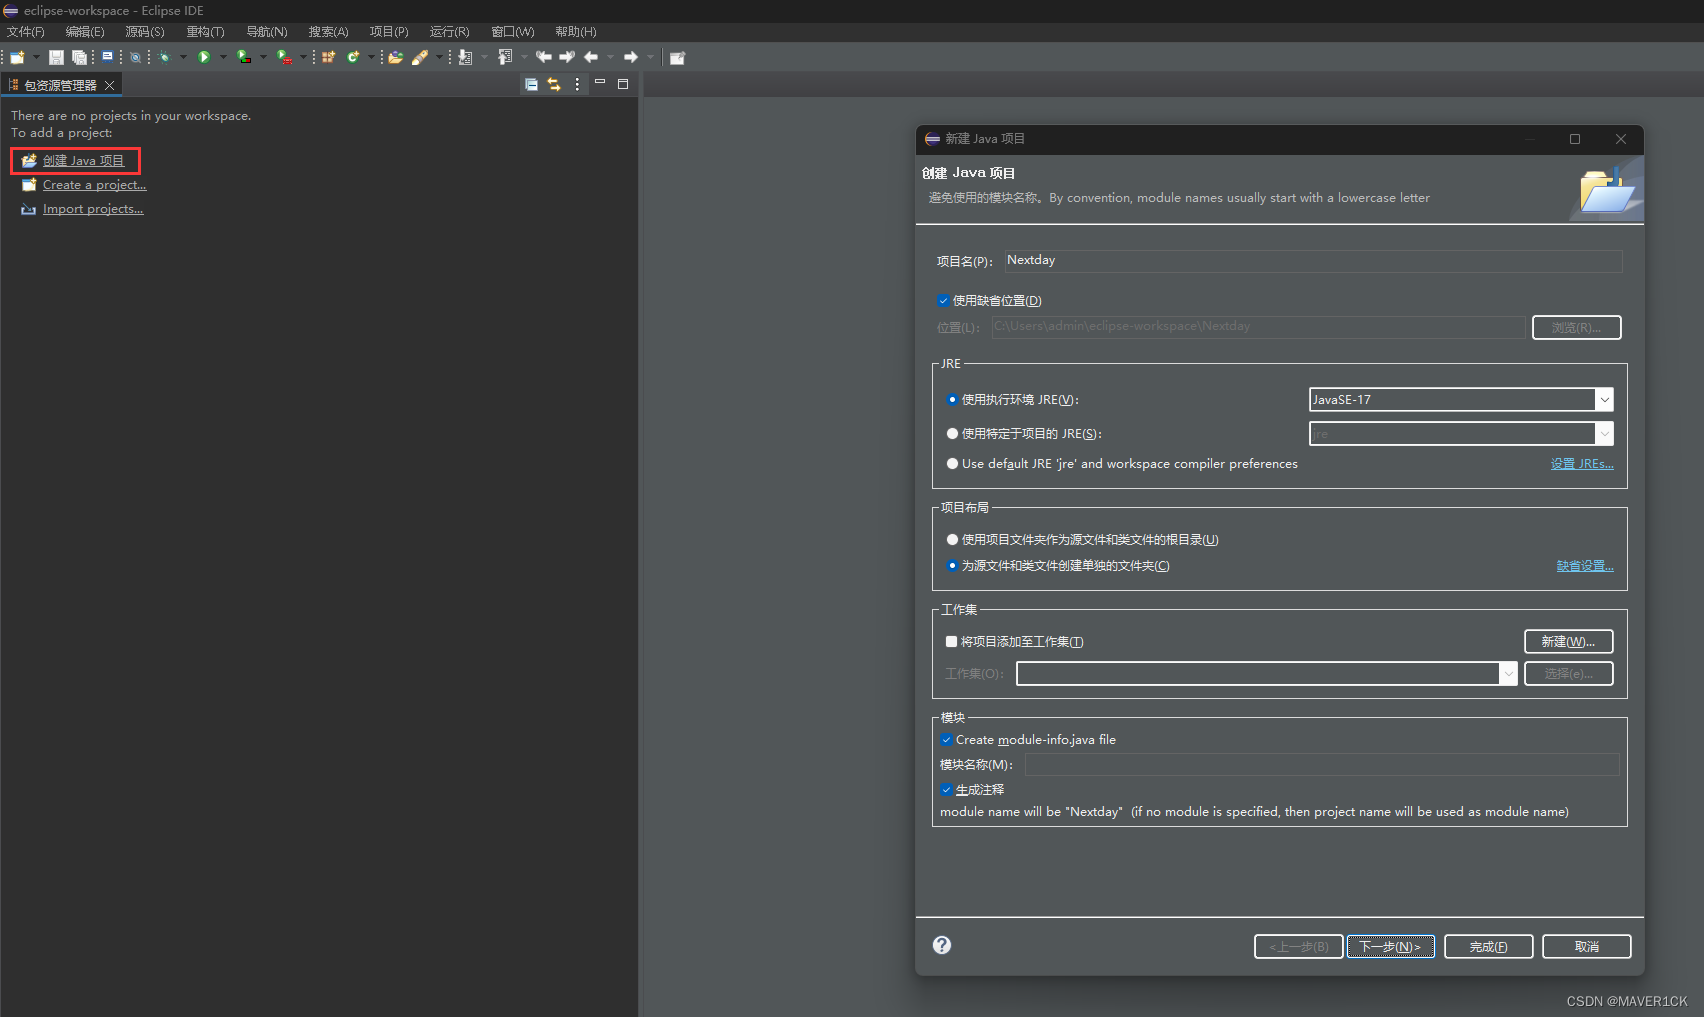Click the Create a project... link

tap(94, 185)
